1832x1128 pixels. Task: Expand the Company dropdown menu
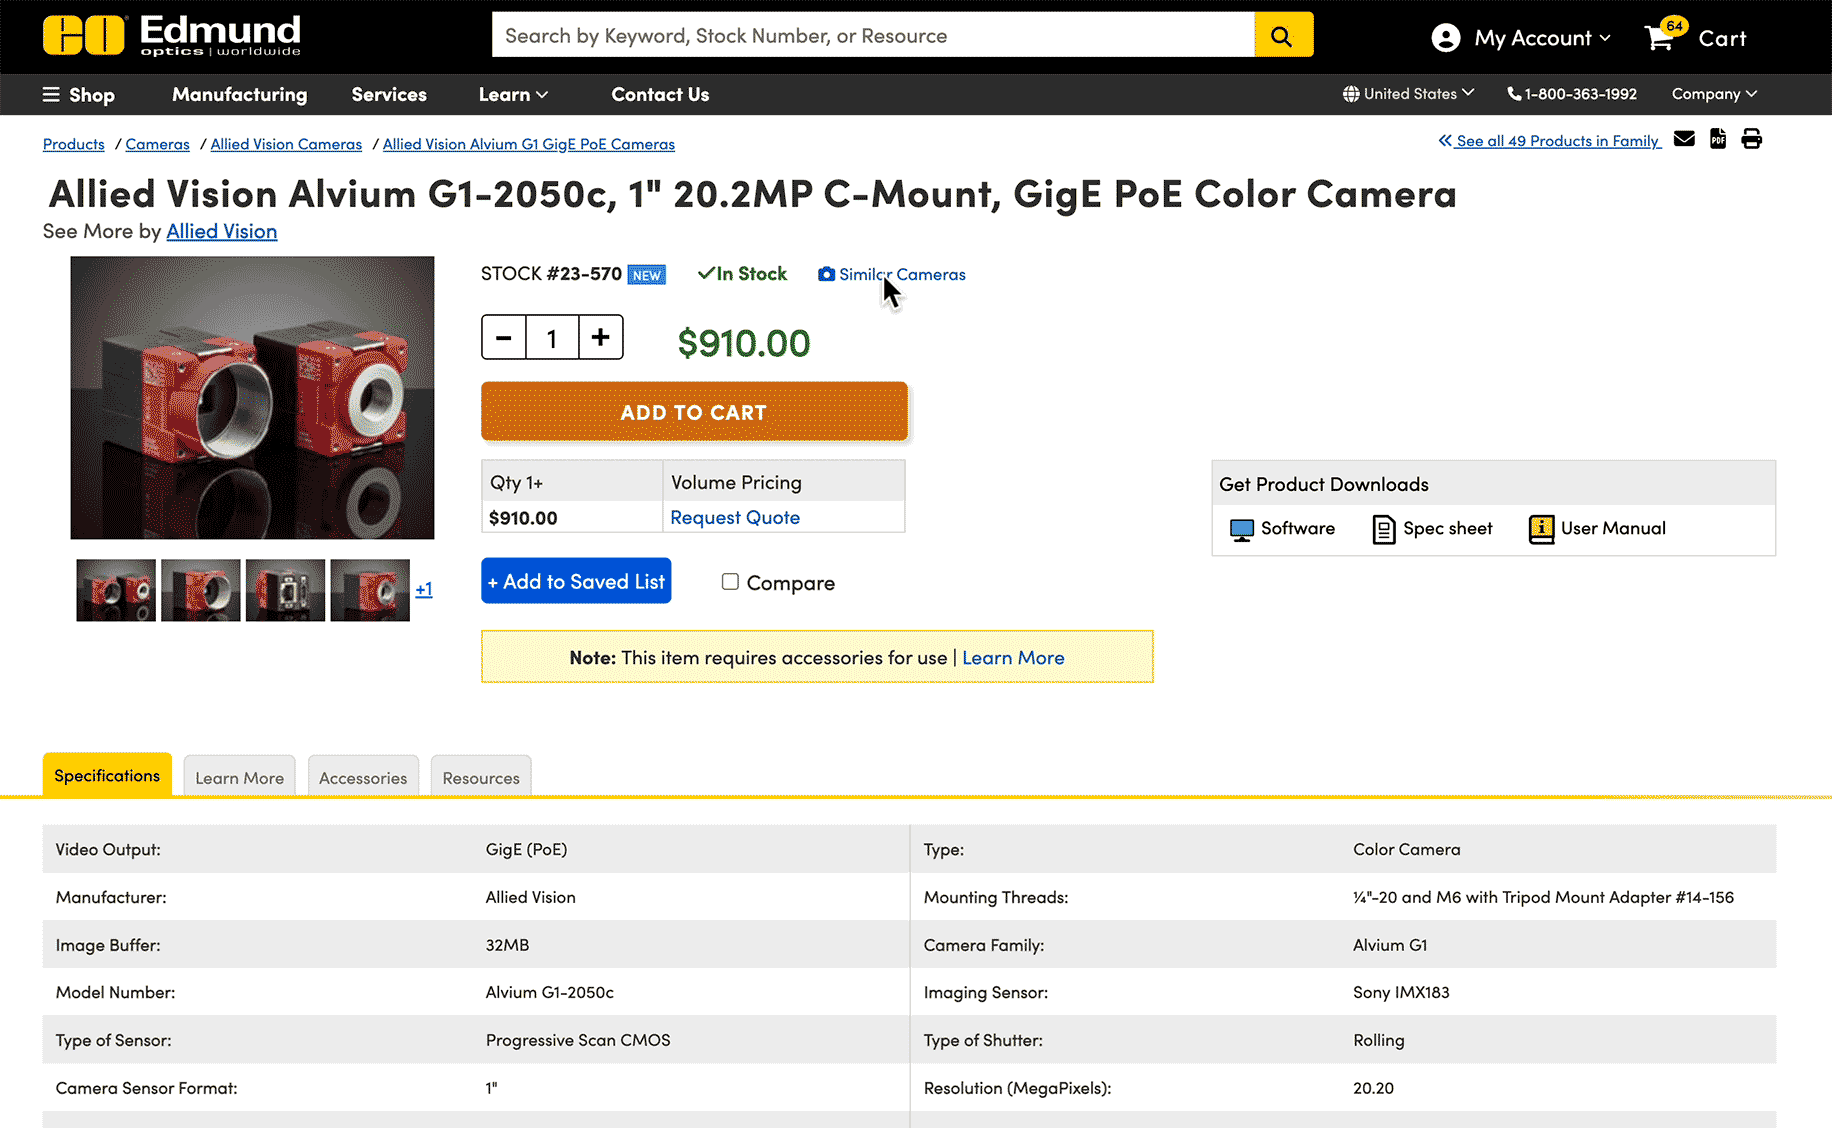(1713, 94)
